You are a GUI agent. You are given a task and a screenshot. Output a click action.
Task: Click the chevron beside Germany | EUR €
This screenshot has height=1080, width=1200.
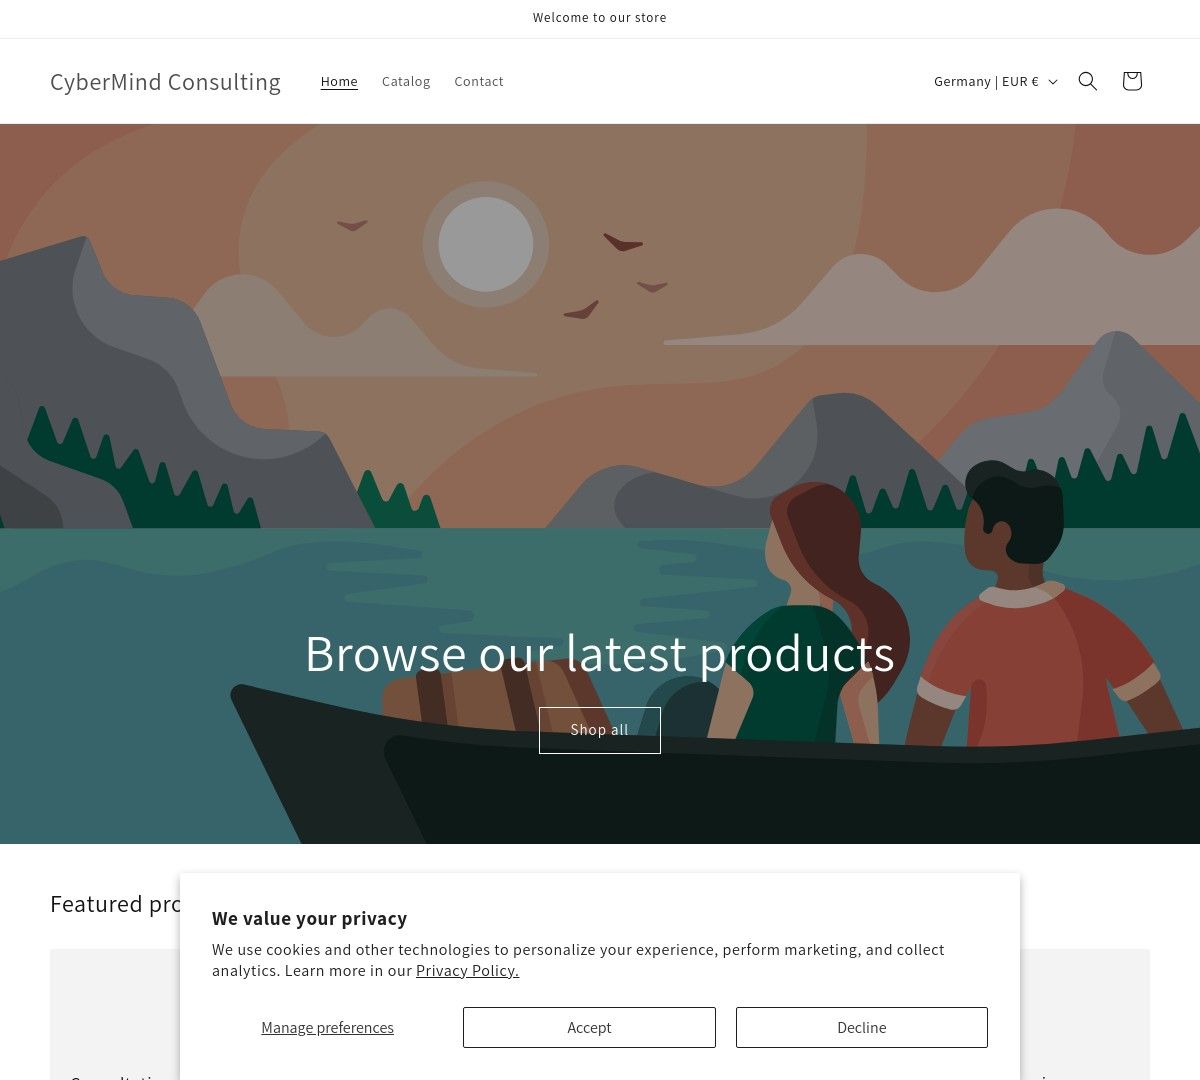point(1053,82)
